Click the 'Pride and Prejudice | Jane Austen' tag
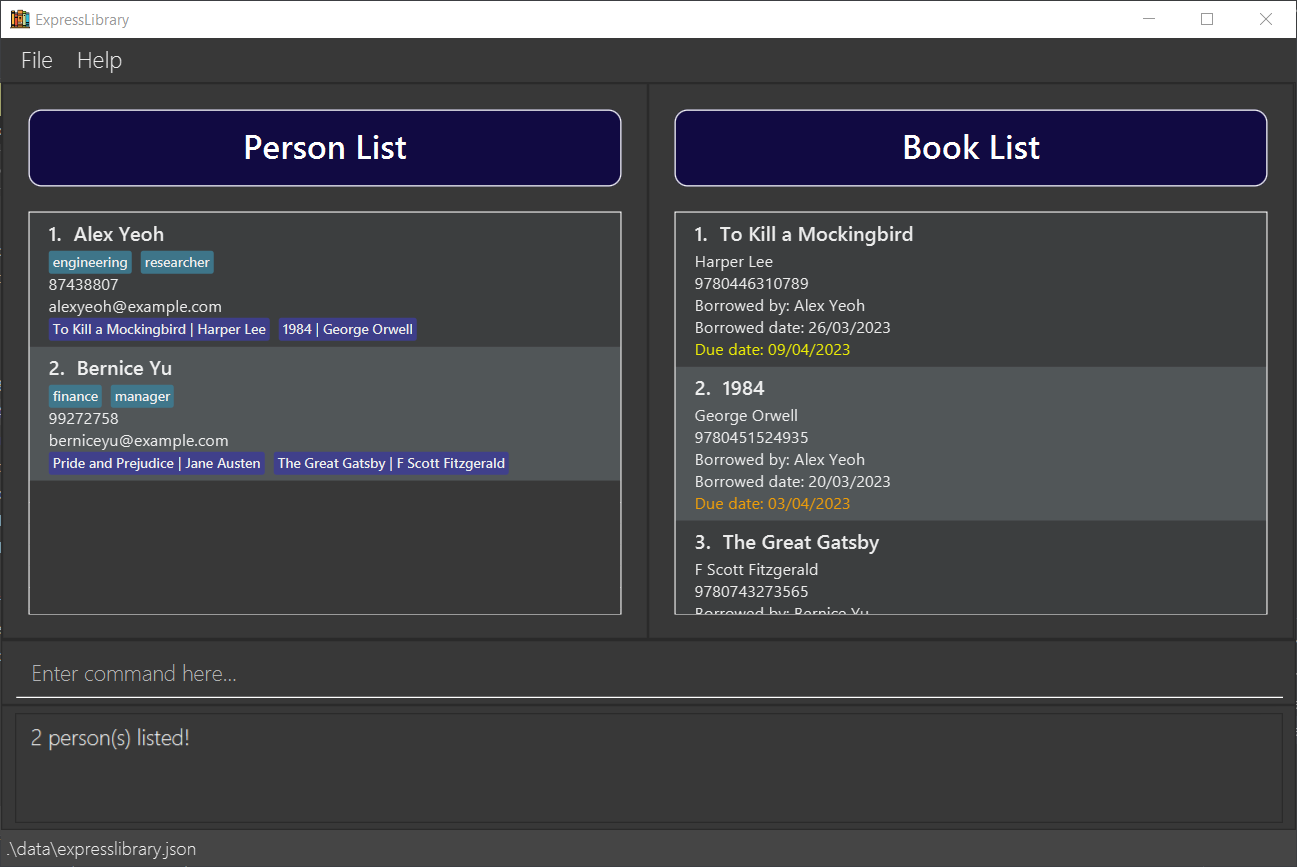The height and width of the screenshot is (867, 1297). pos(157,463)
